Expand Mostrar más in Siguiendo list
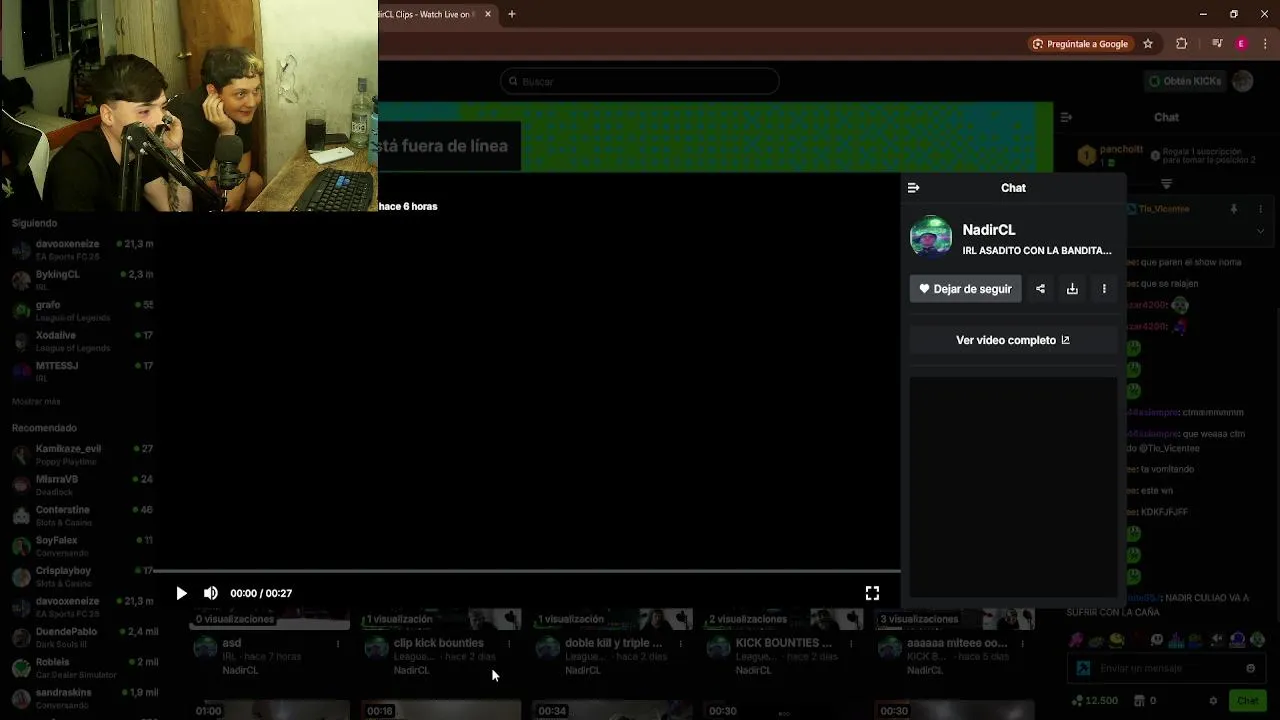The image size is (1280, 720). pos(36,401)
